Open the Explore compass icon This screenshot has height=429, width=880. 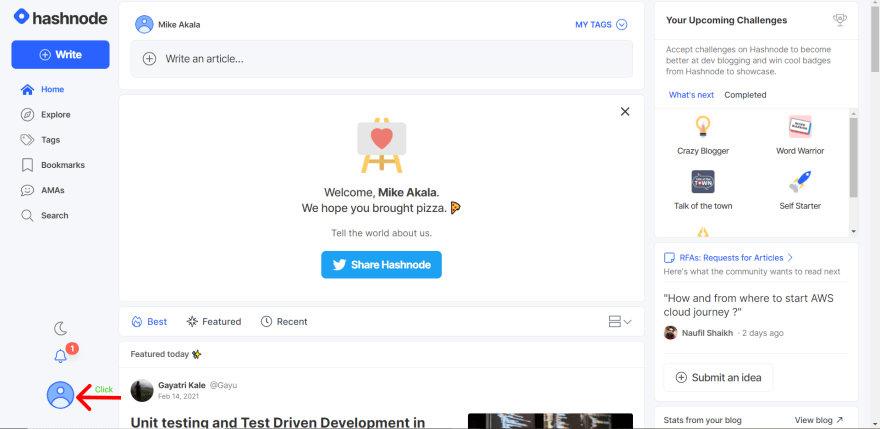click(27, 115)
